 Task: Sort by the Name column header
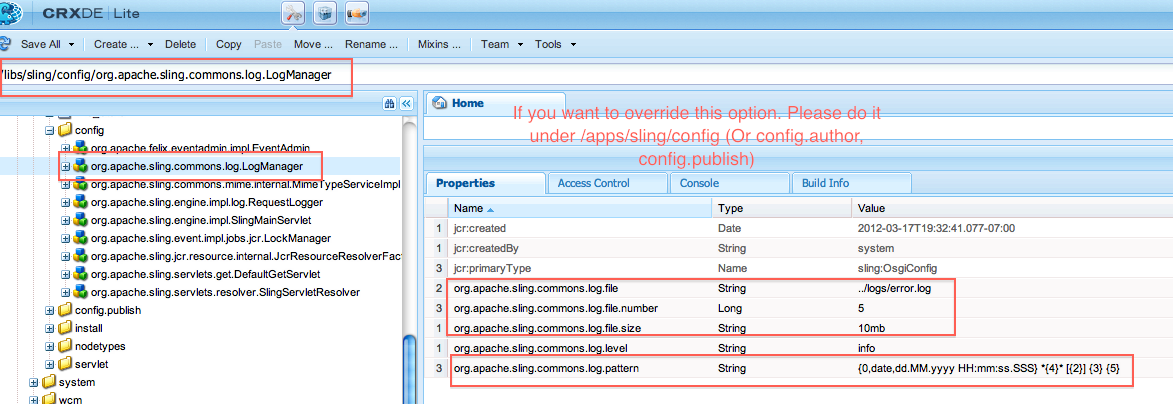pyautogui.click(x=580, y=209)
